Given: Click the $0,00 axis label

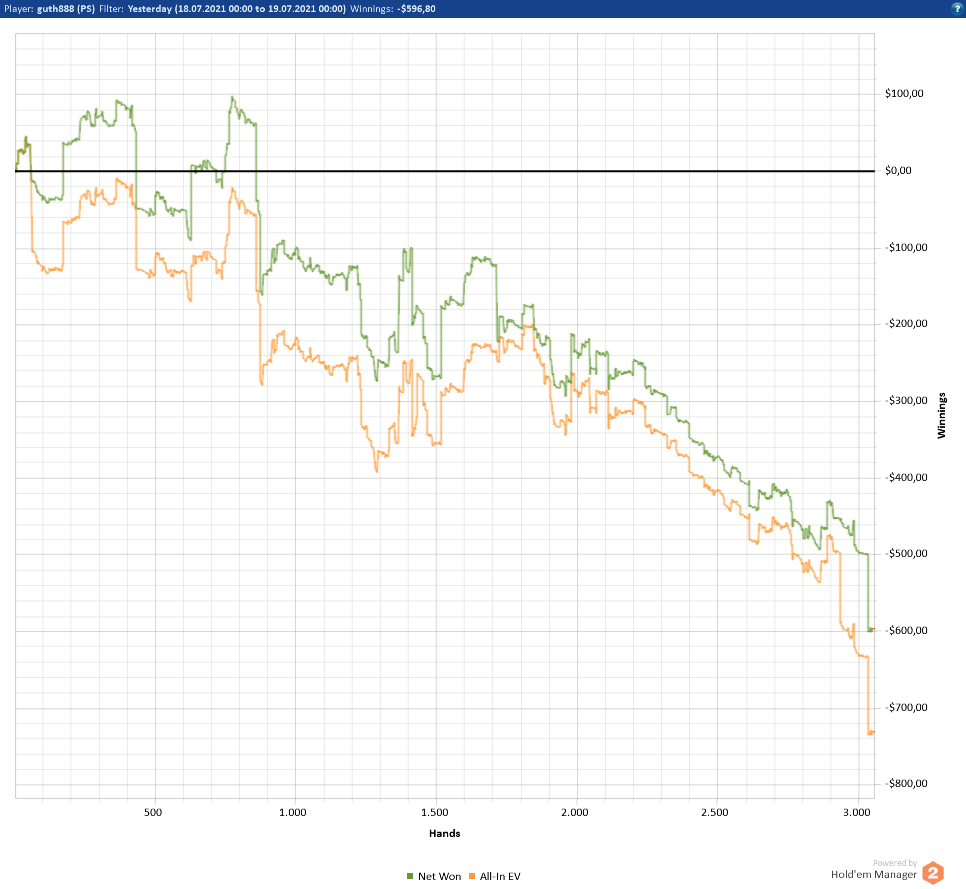Looking at the screenshot, I should point(898,171).
